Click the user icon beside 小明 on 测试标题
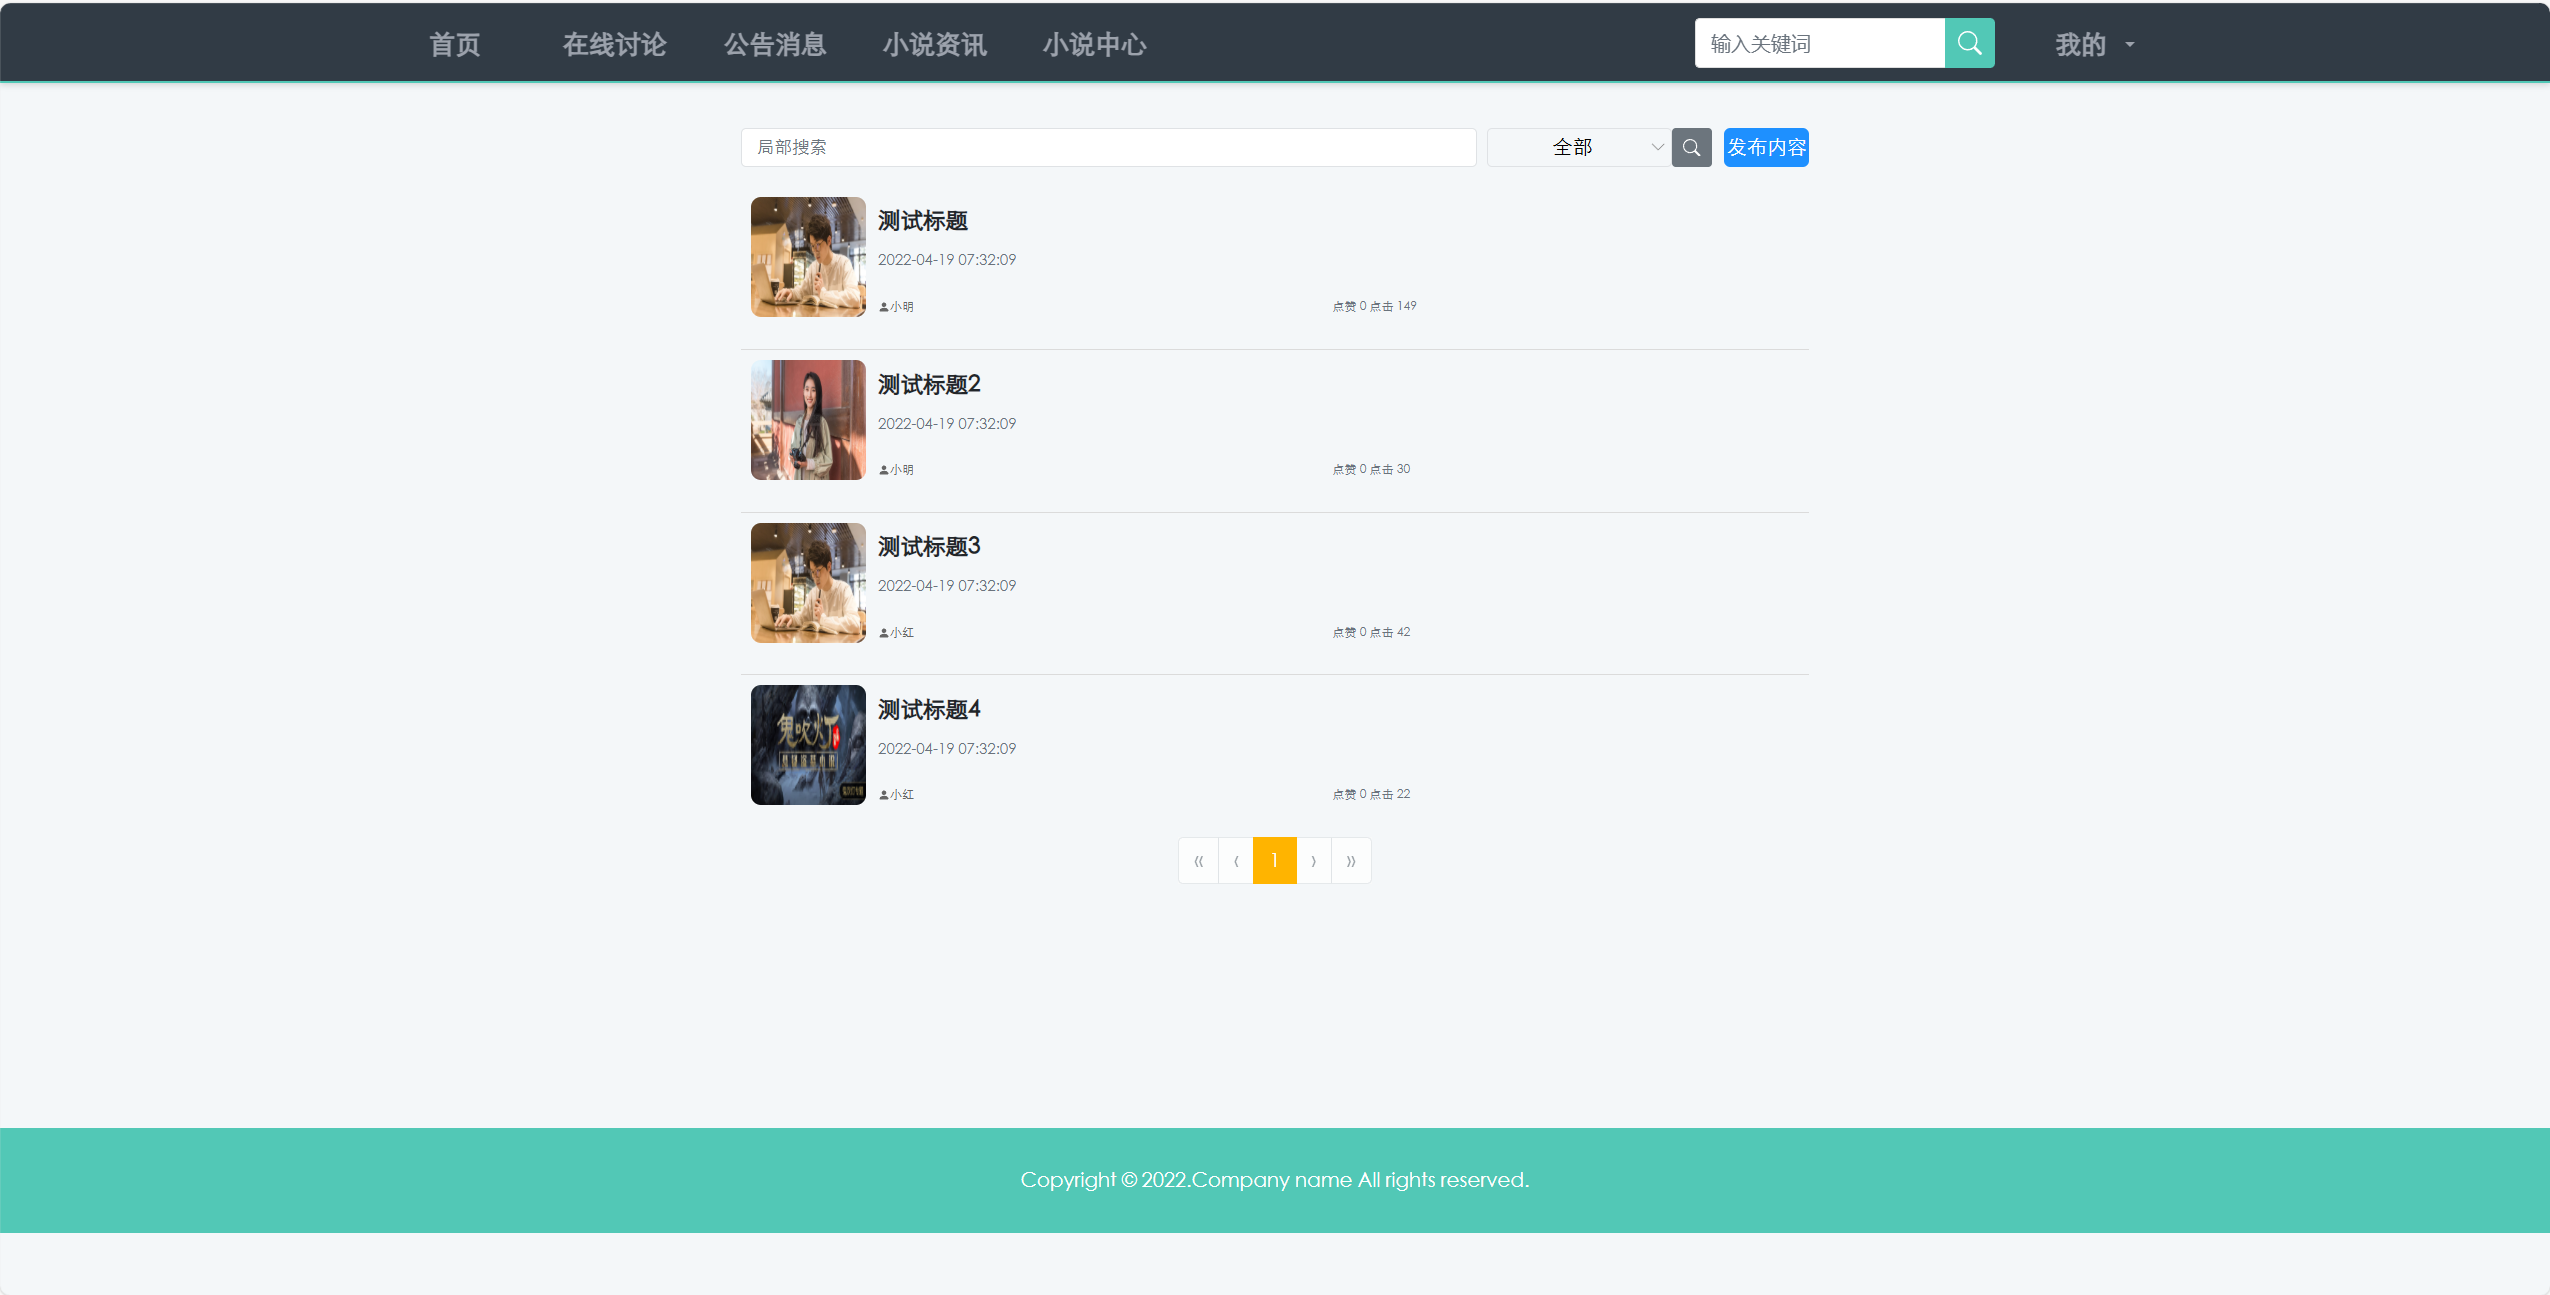Viewport: 2550px width, 1295px height. click(883, 306)
